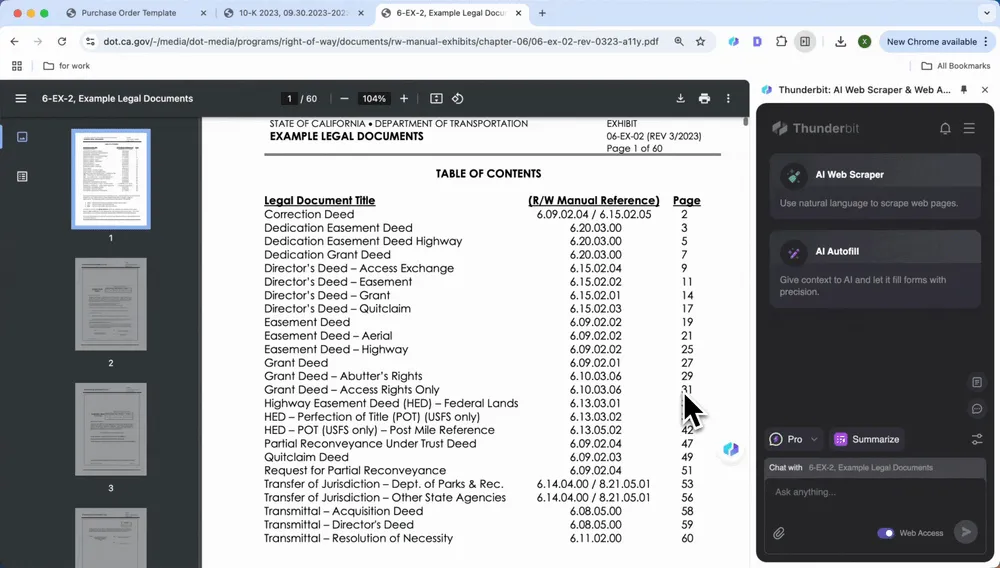Click the floating Thunderbit page button

click(731, 449)
